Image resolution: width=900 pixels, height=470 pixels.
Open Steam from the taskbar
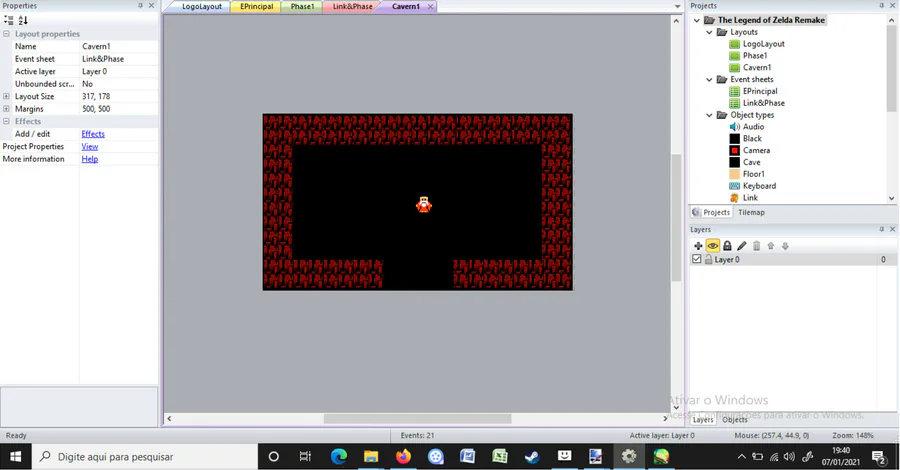532,457
